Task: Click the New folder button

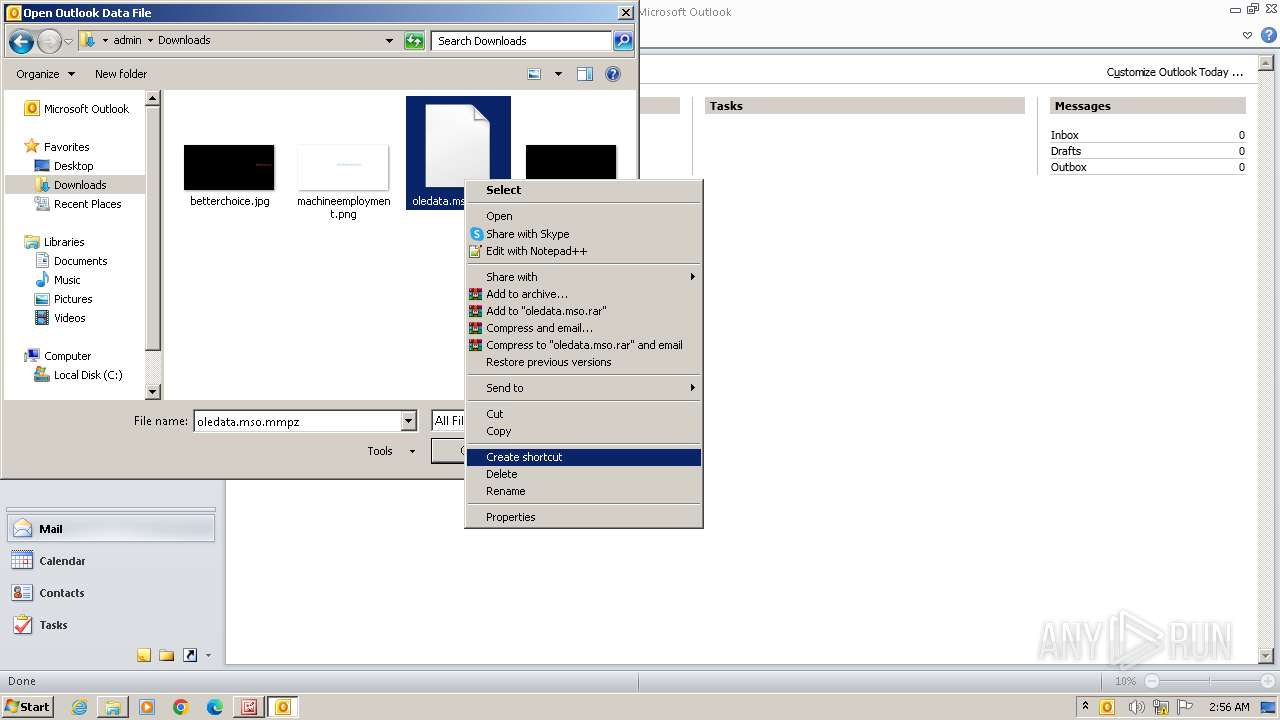Action: pyautogui.click(x=121, y=74)
